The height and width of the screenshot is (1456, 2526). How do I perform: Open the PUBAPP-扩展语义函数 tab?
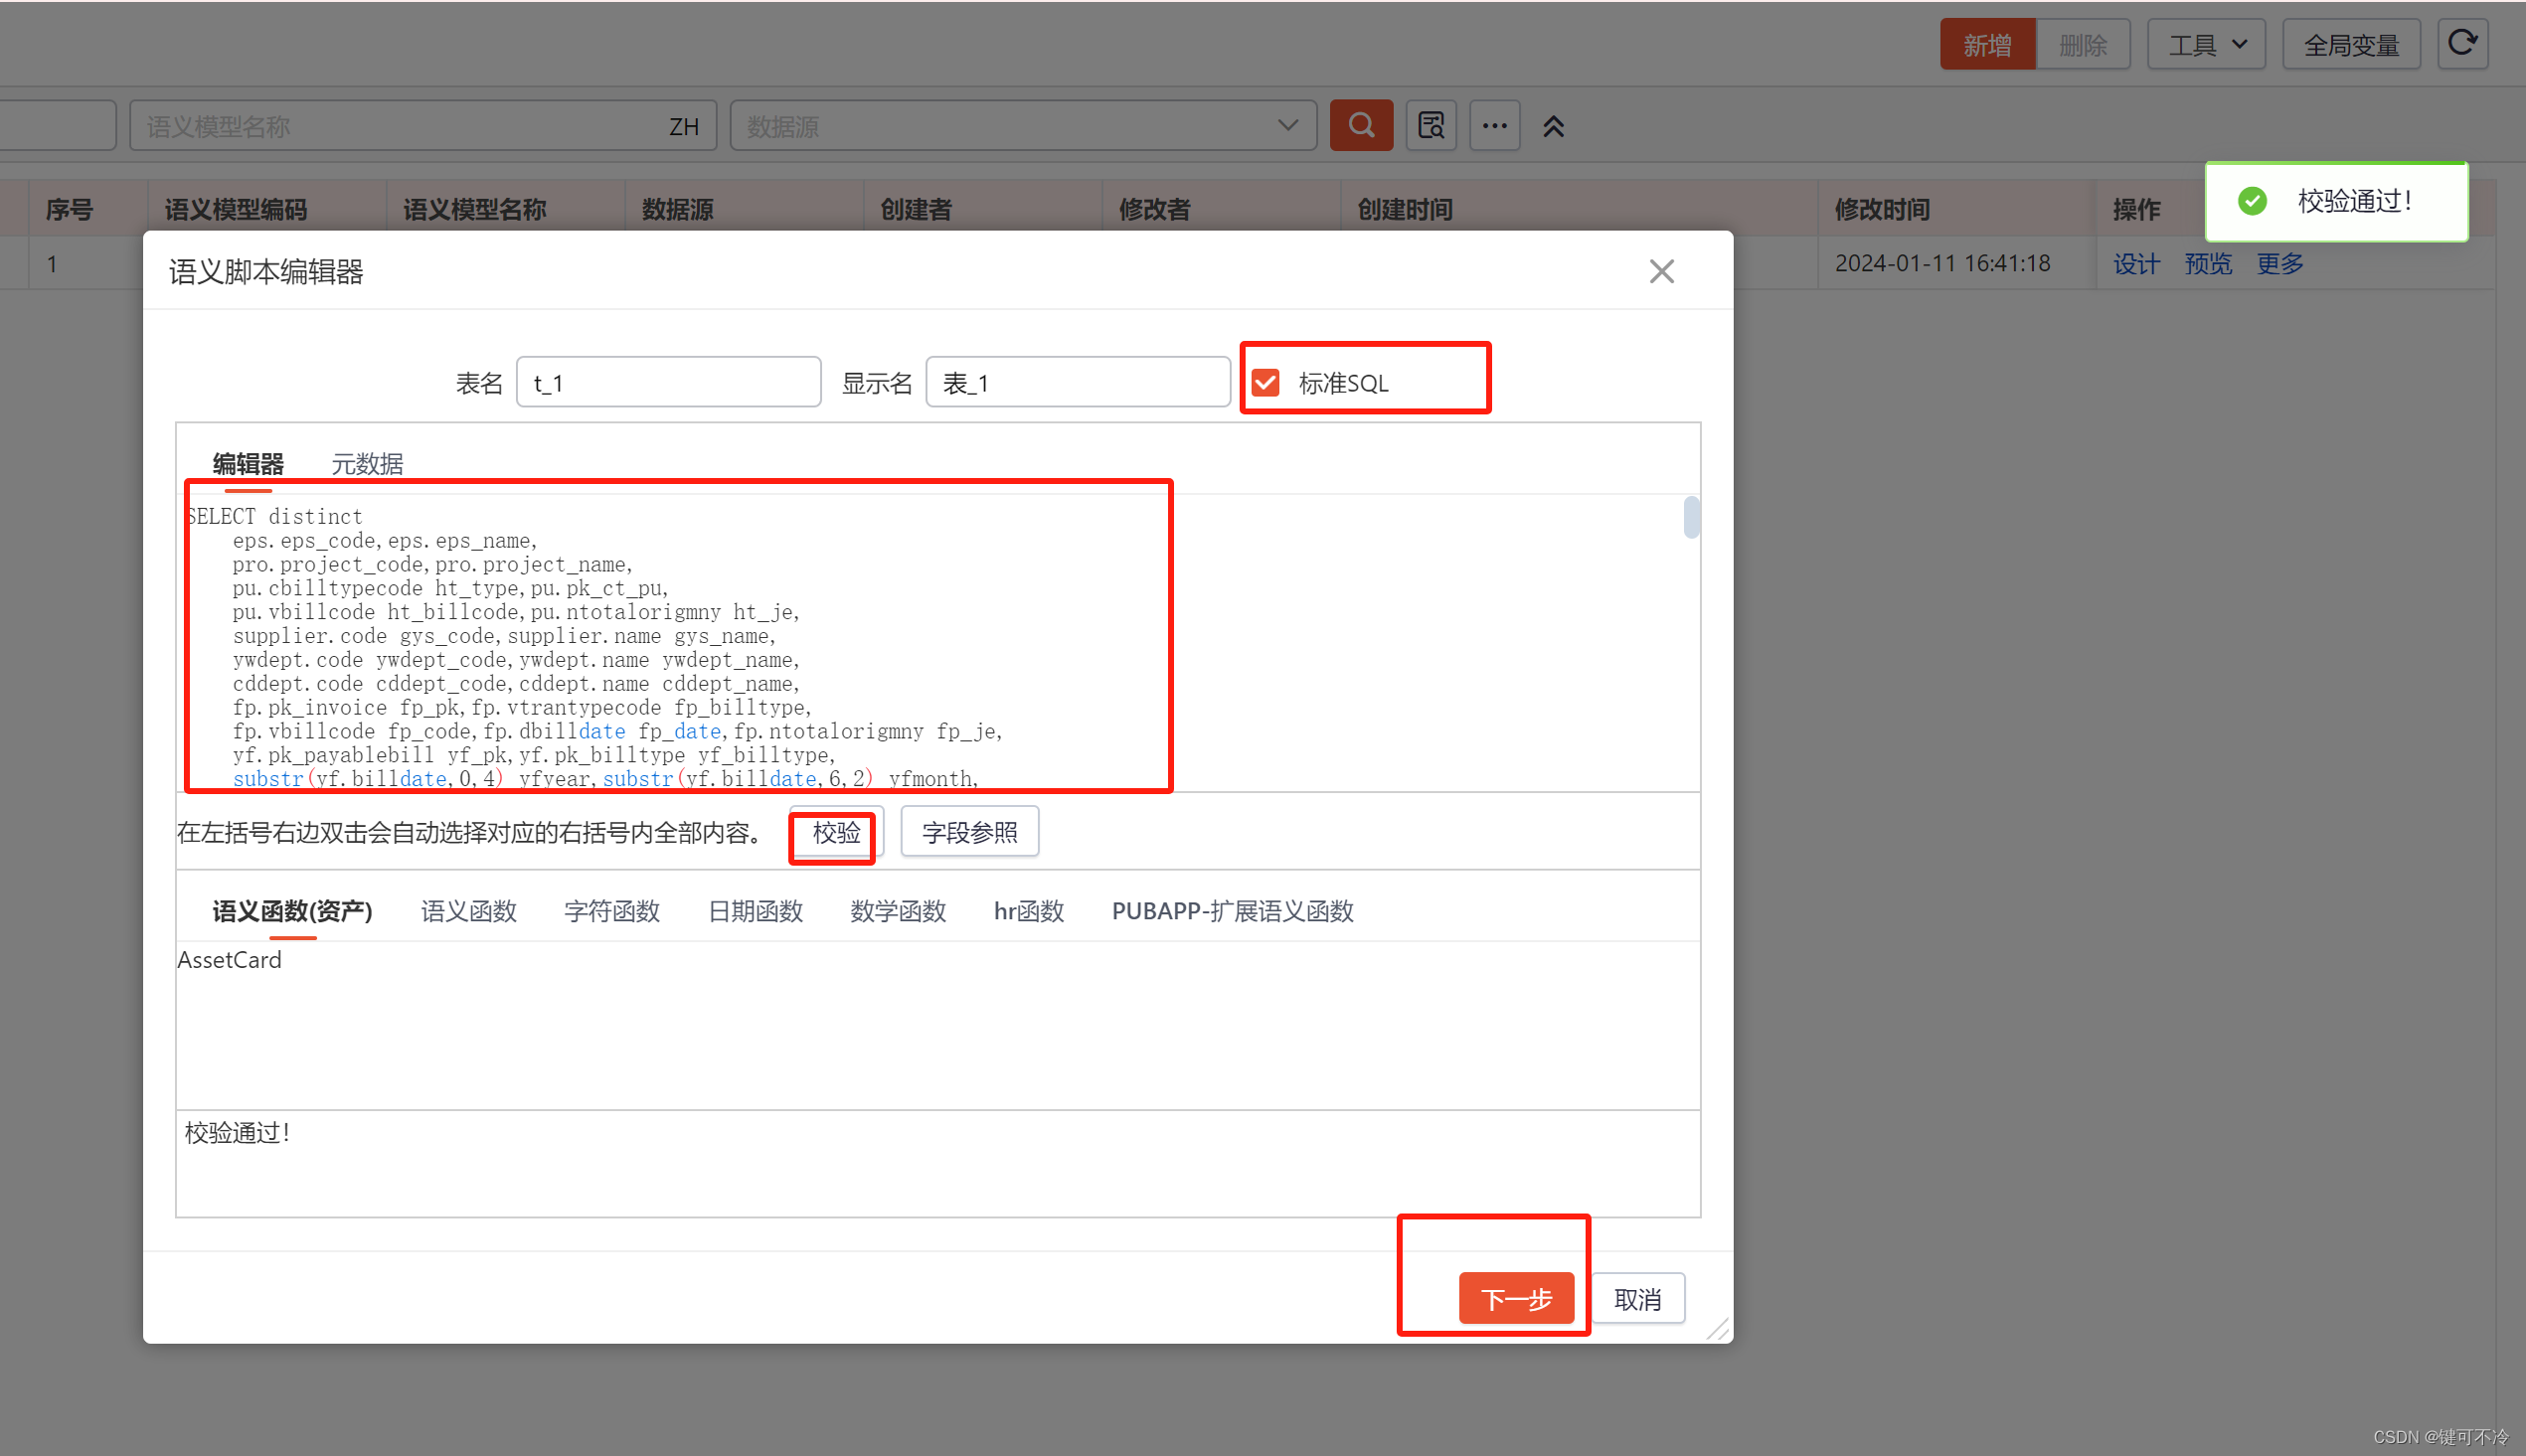[x=1232, y=911]
